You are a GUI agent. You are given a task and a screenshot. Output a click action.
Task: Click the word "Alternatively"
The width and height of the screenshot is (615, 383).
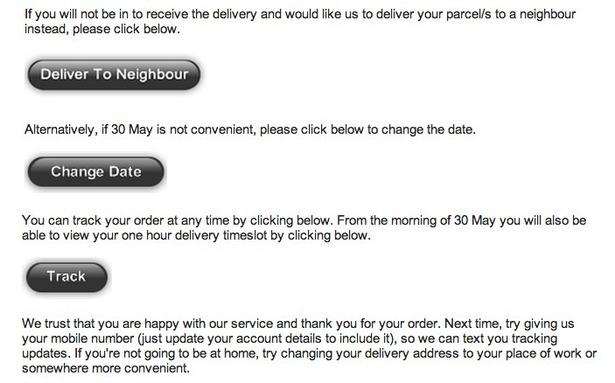click(x=59, y=129)
